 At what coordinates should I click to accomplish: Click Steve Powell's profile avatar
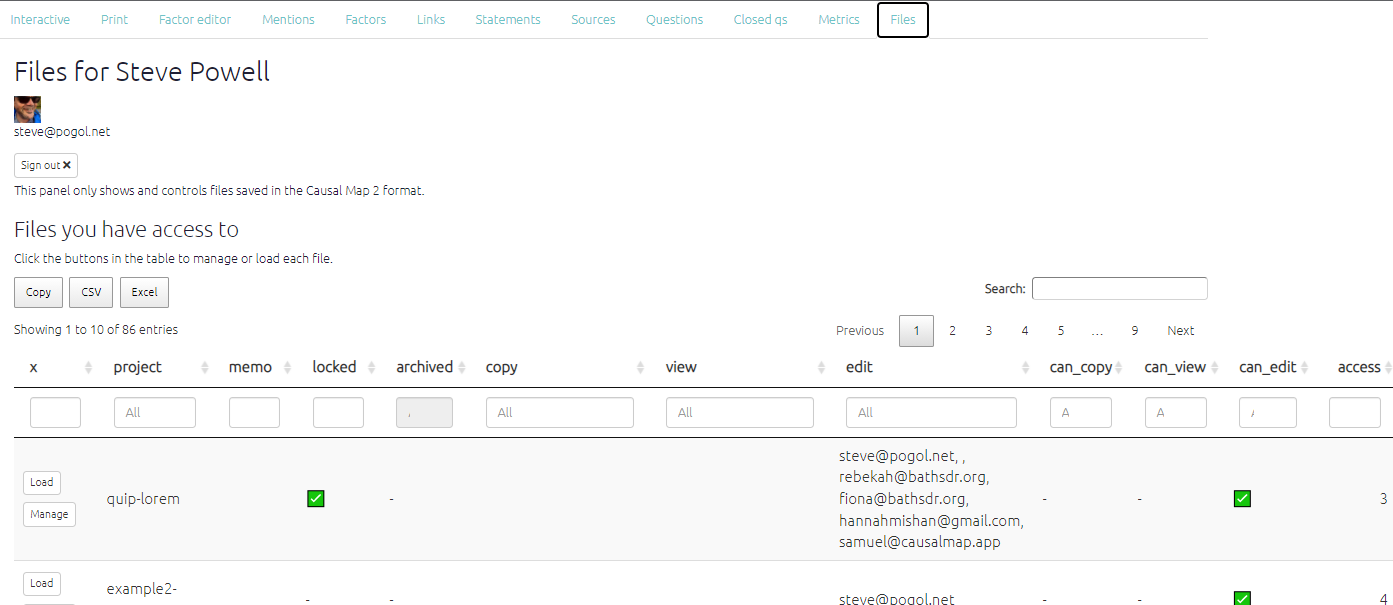(x=27, y=109)
